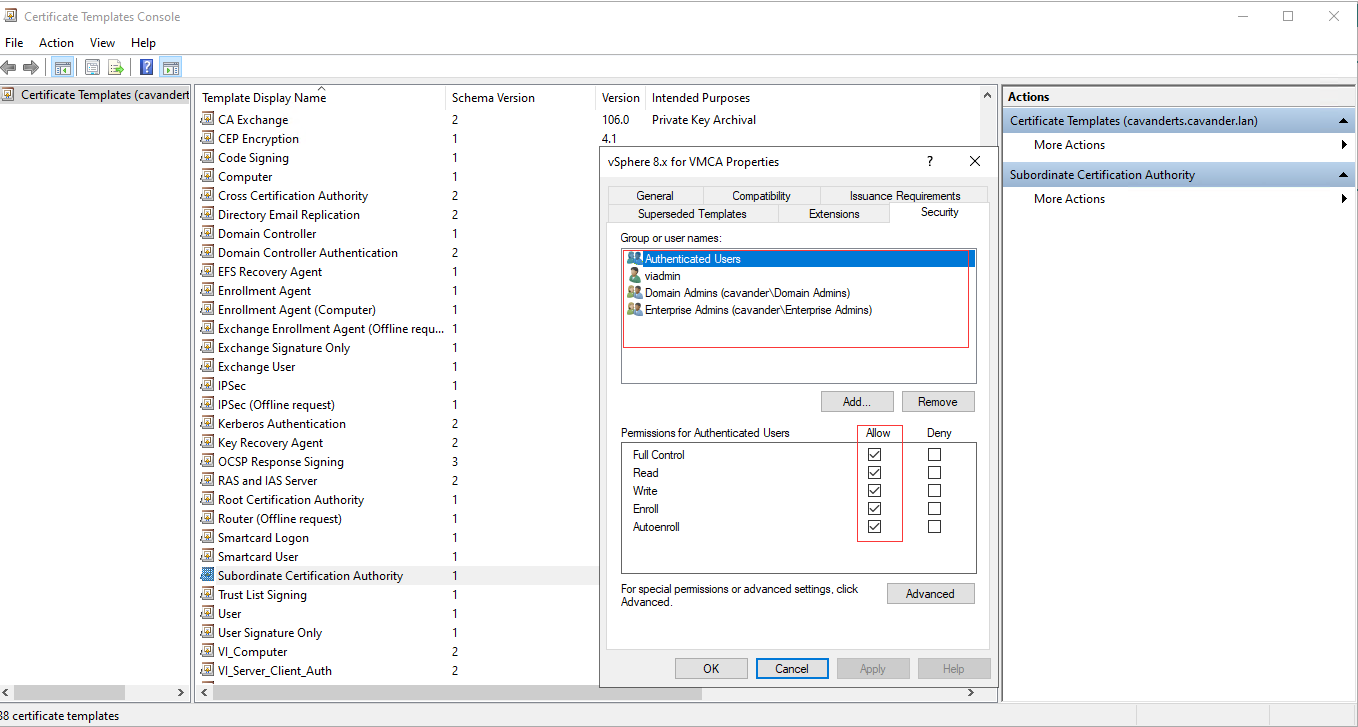Click the Code Signing template icon
1358x727 pixels.
point(207,157)
